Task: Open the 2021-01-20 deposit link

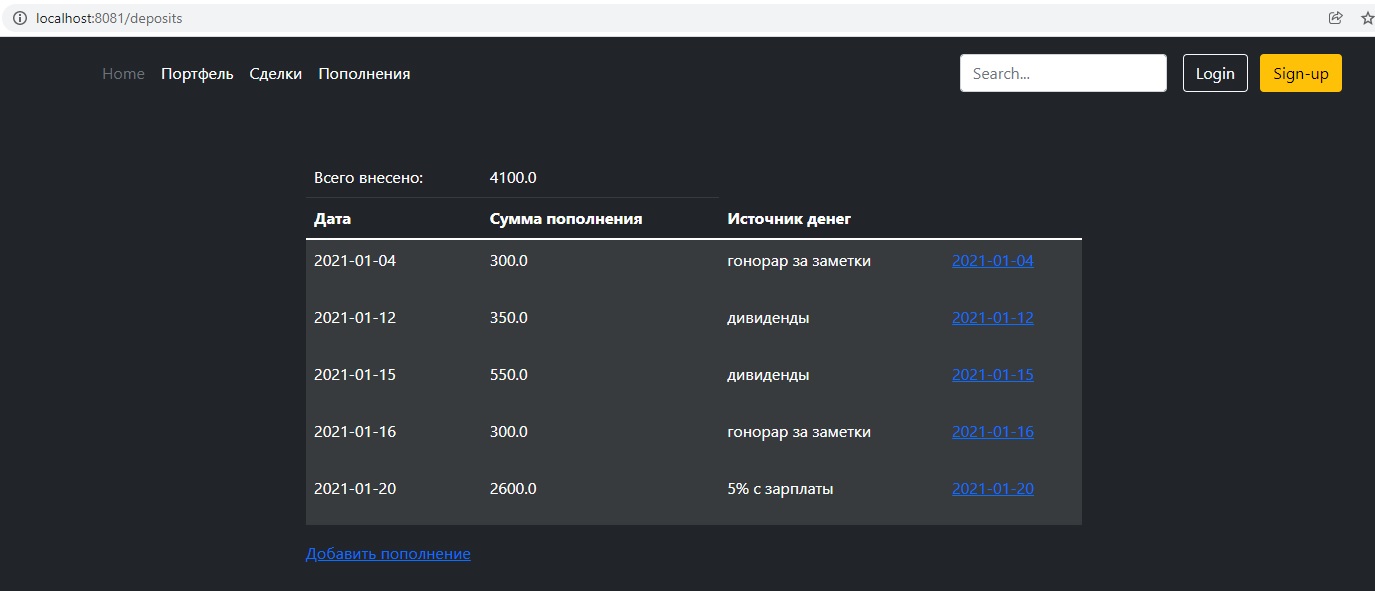Action: [x=991, y=488]
